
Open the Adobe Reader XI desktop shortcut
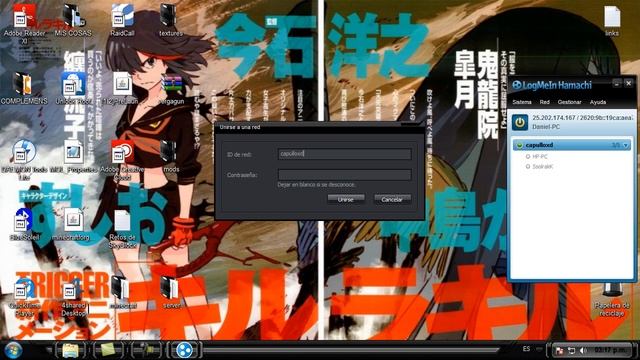click(x=24, y=23)
